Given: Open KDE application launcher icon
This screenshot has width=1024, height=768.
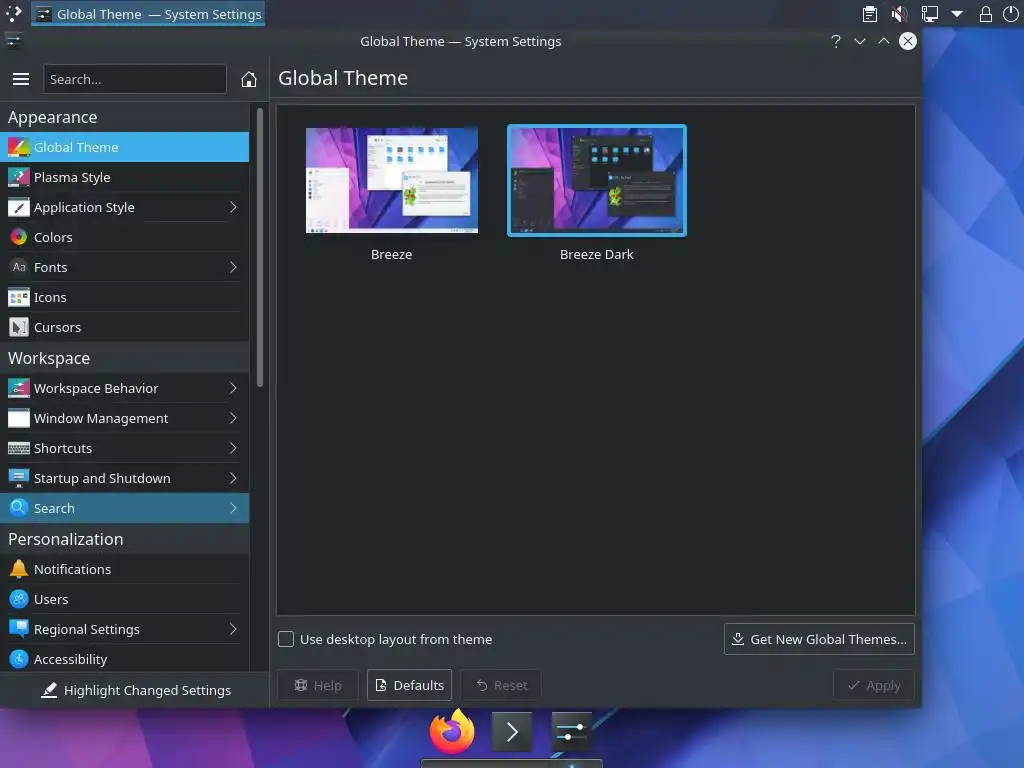Looking at the screenshot, I should tap(14, 14).
